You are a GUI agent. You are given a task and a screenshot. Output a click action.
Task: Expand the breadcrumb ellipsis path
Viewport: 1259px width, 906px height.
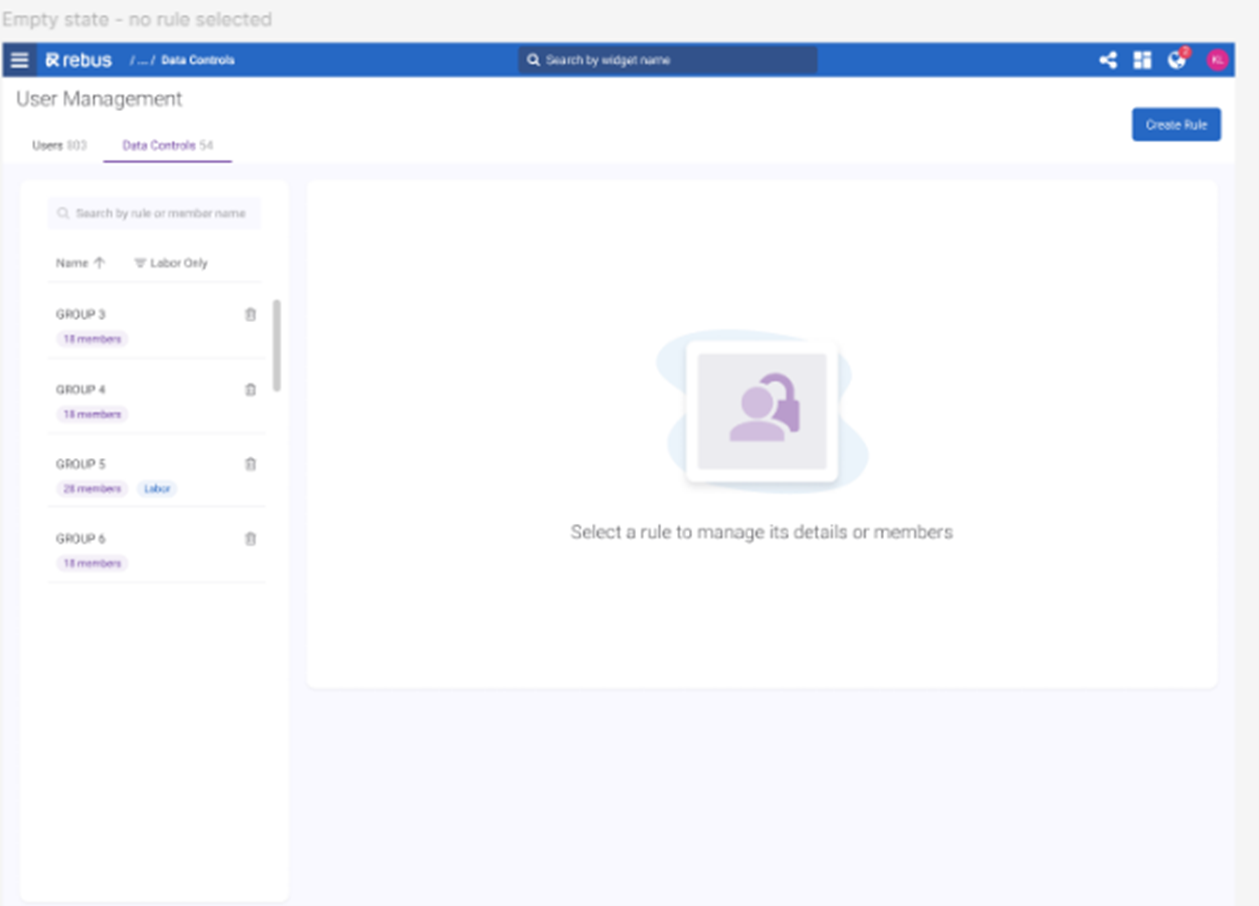point(143,61)
